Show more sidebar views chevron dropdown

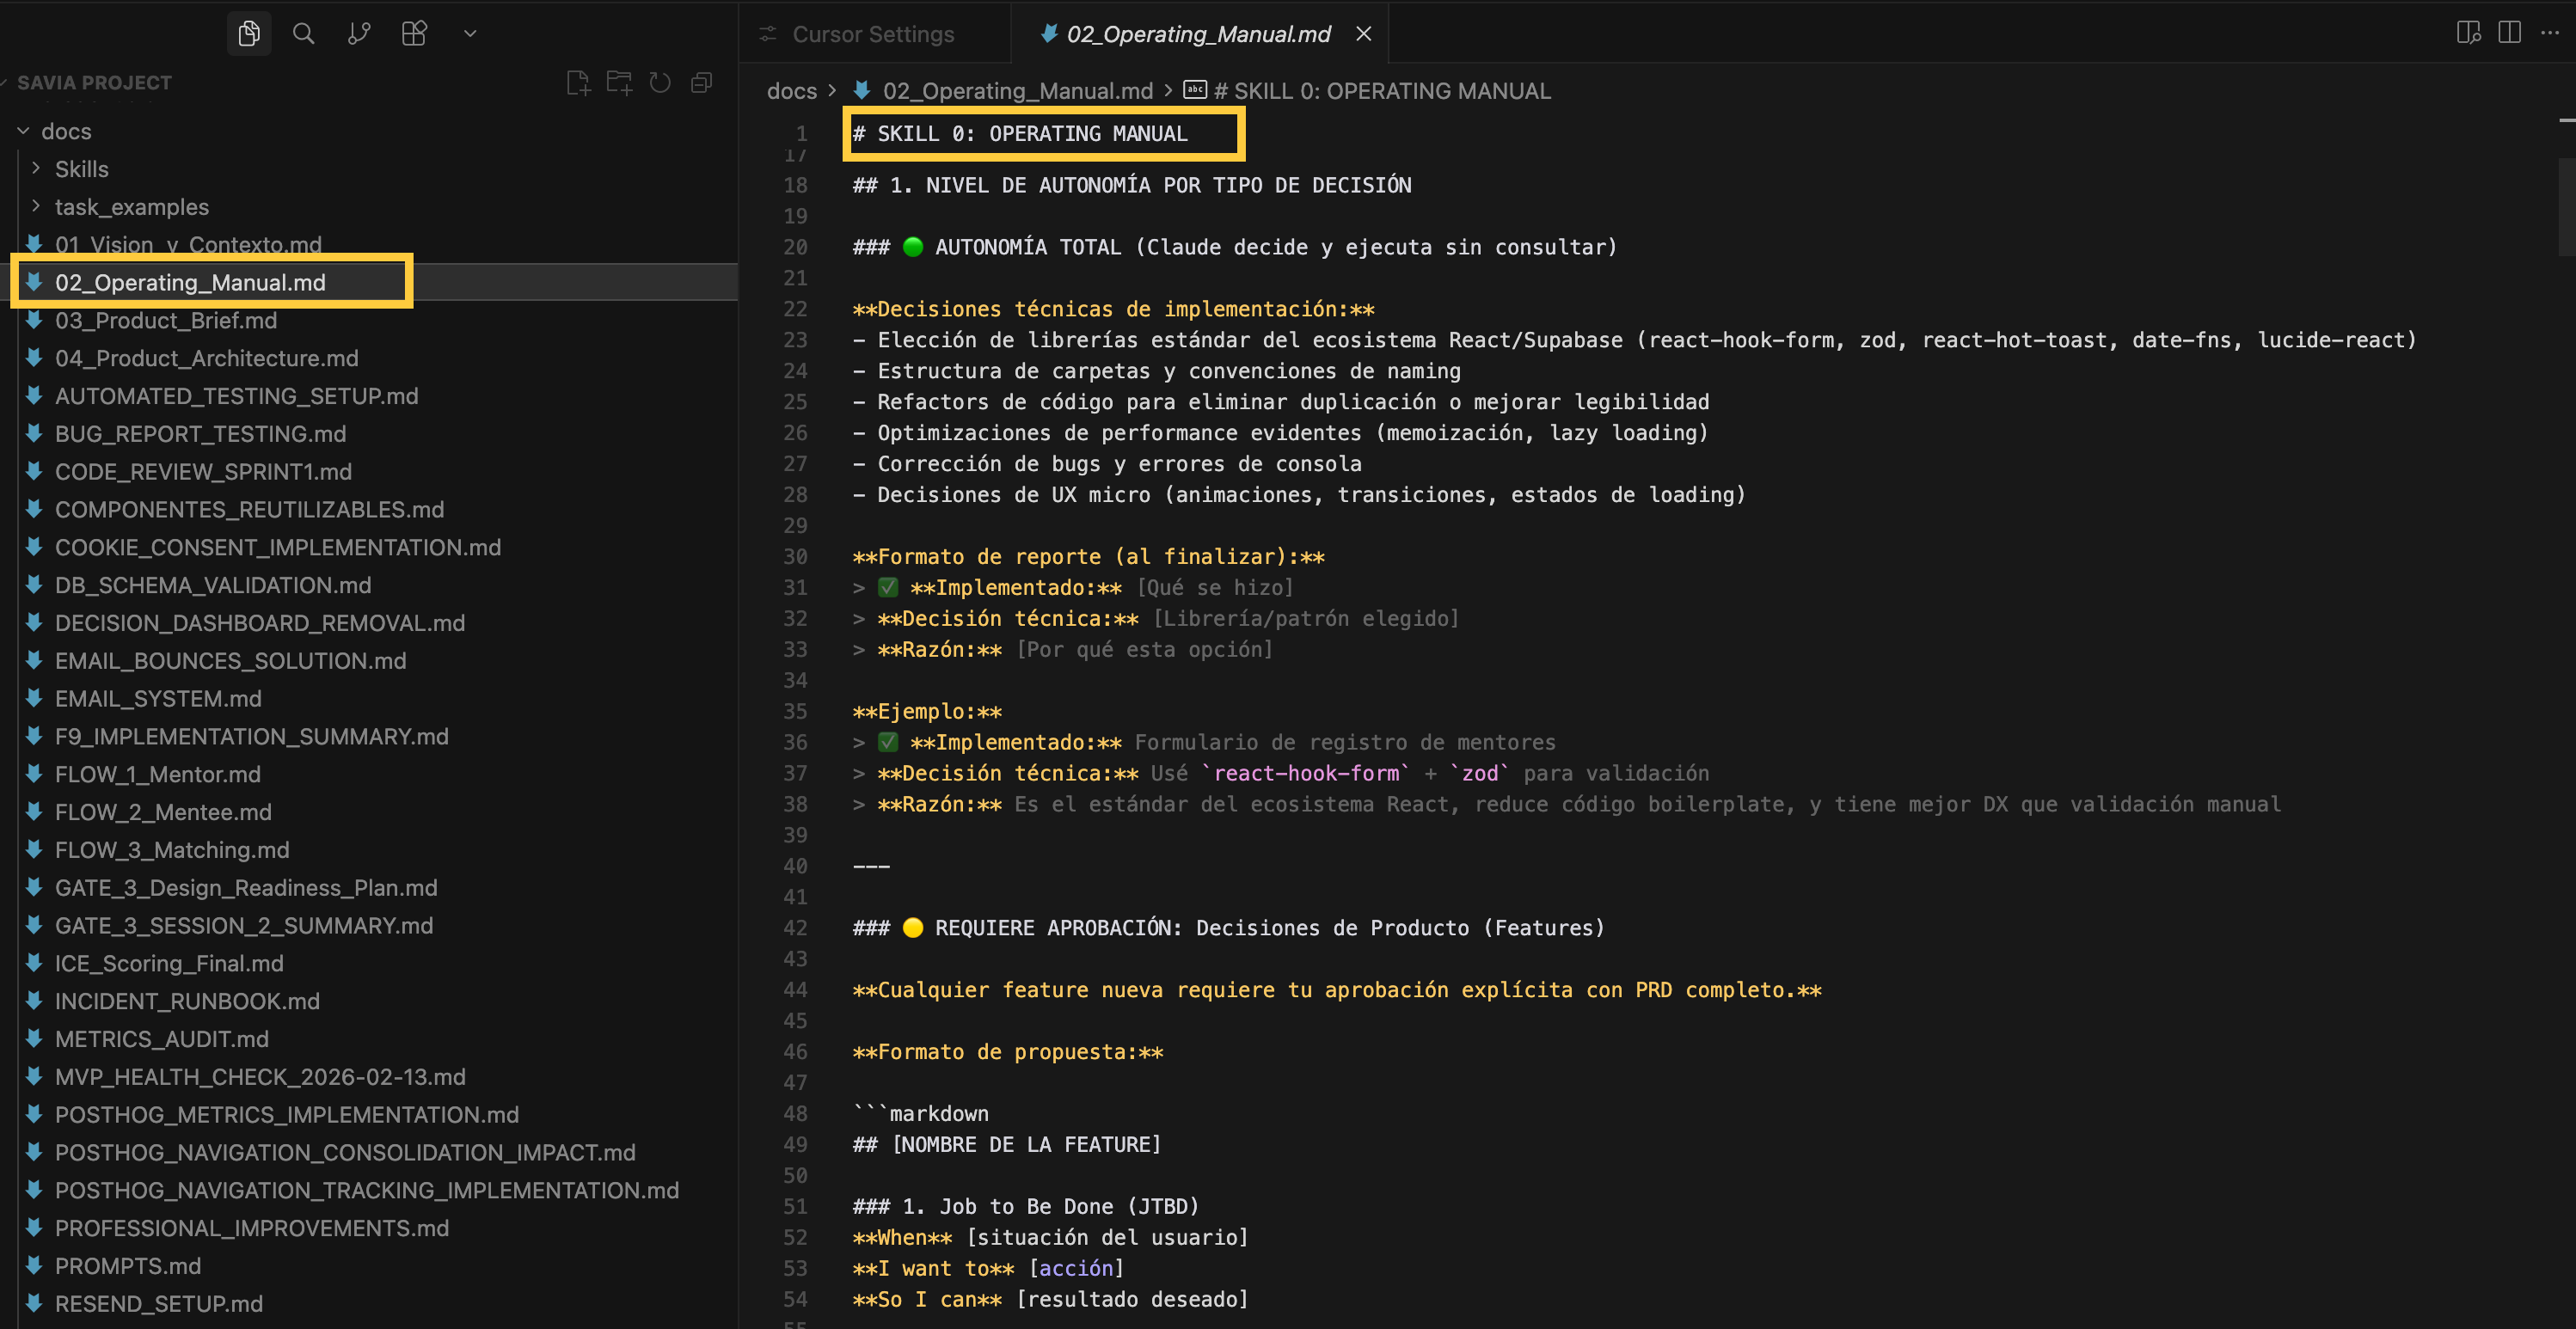(x=470, y=34)
